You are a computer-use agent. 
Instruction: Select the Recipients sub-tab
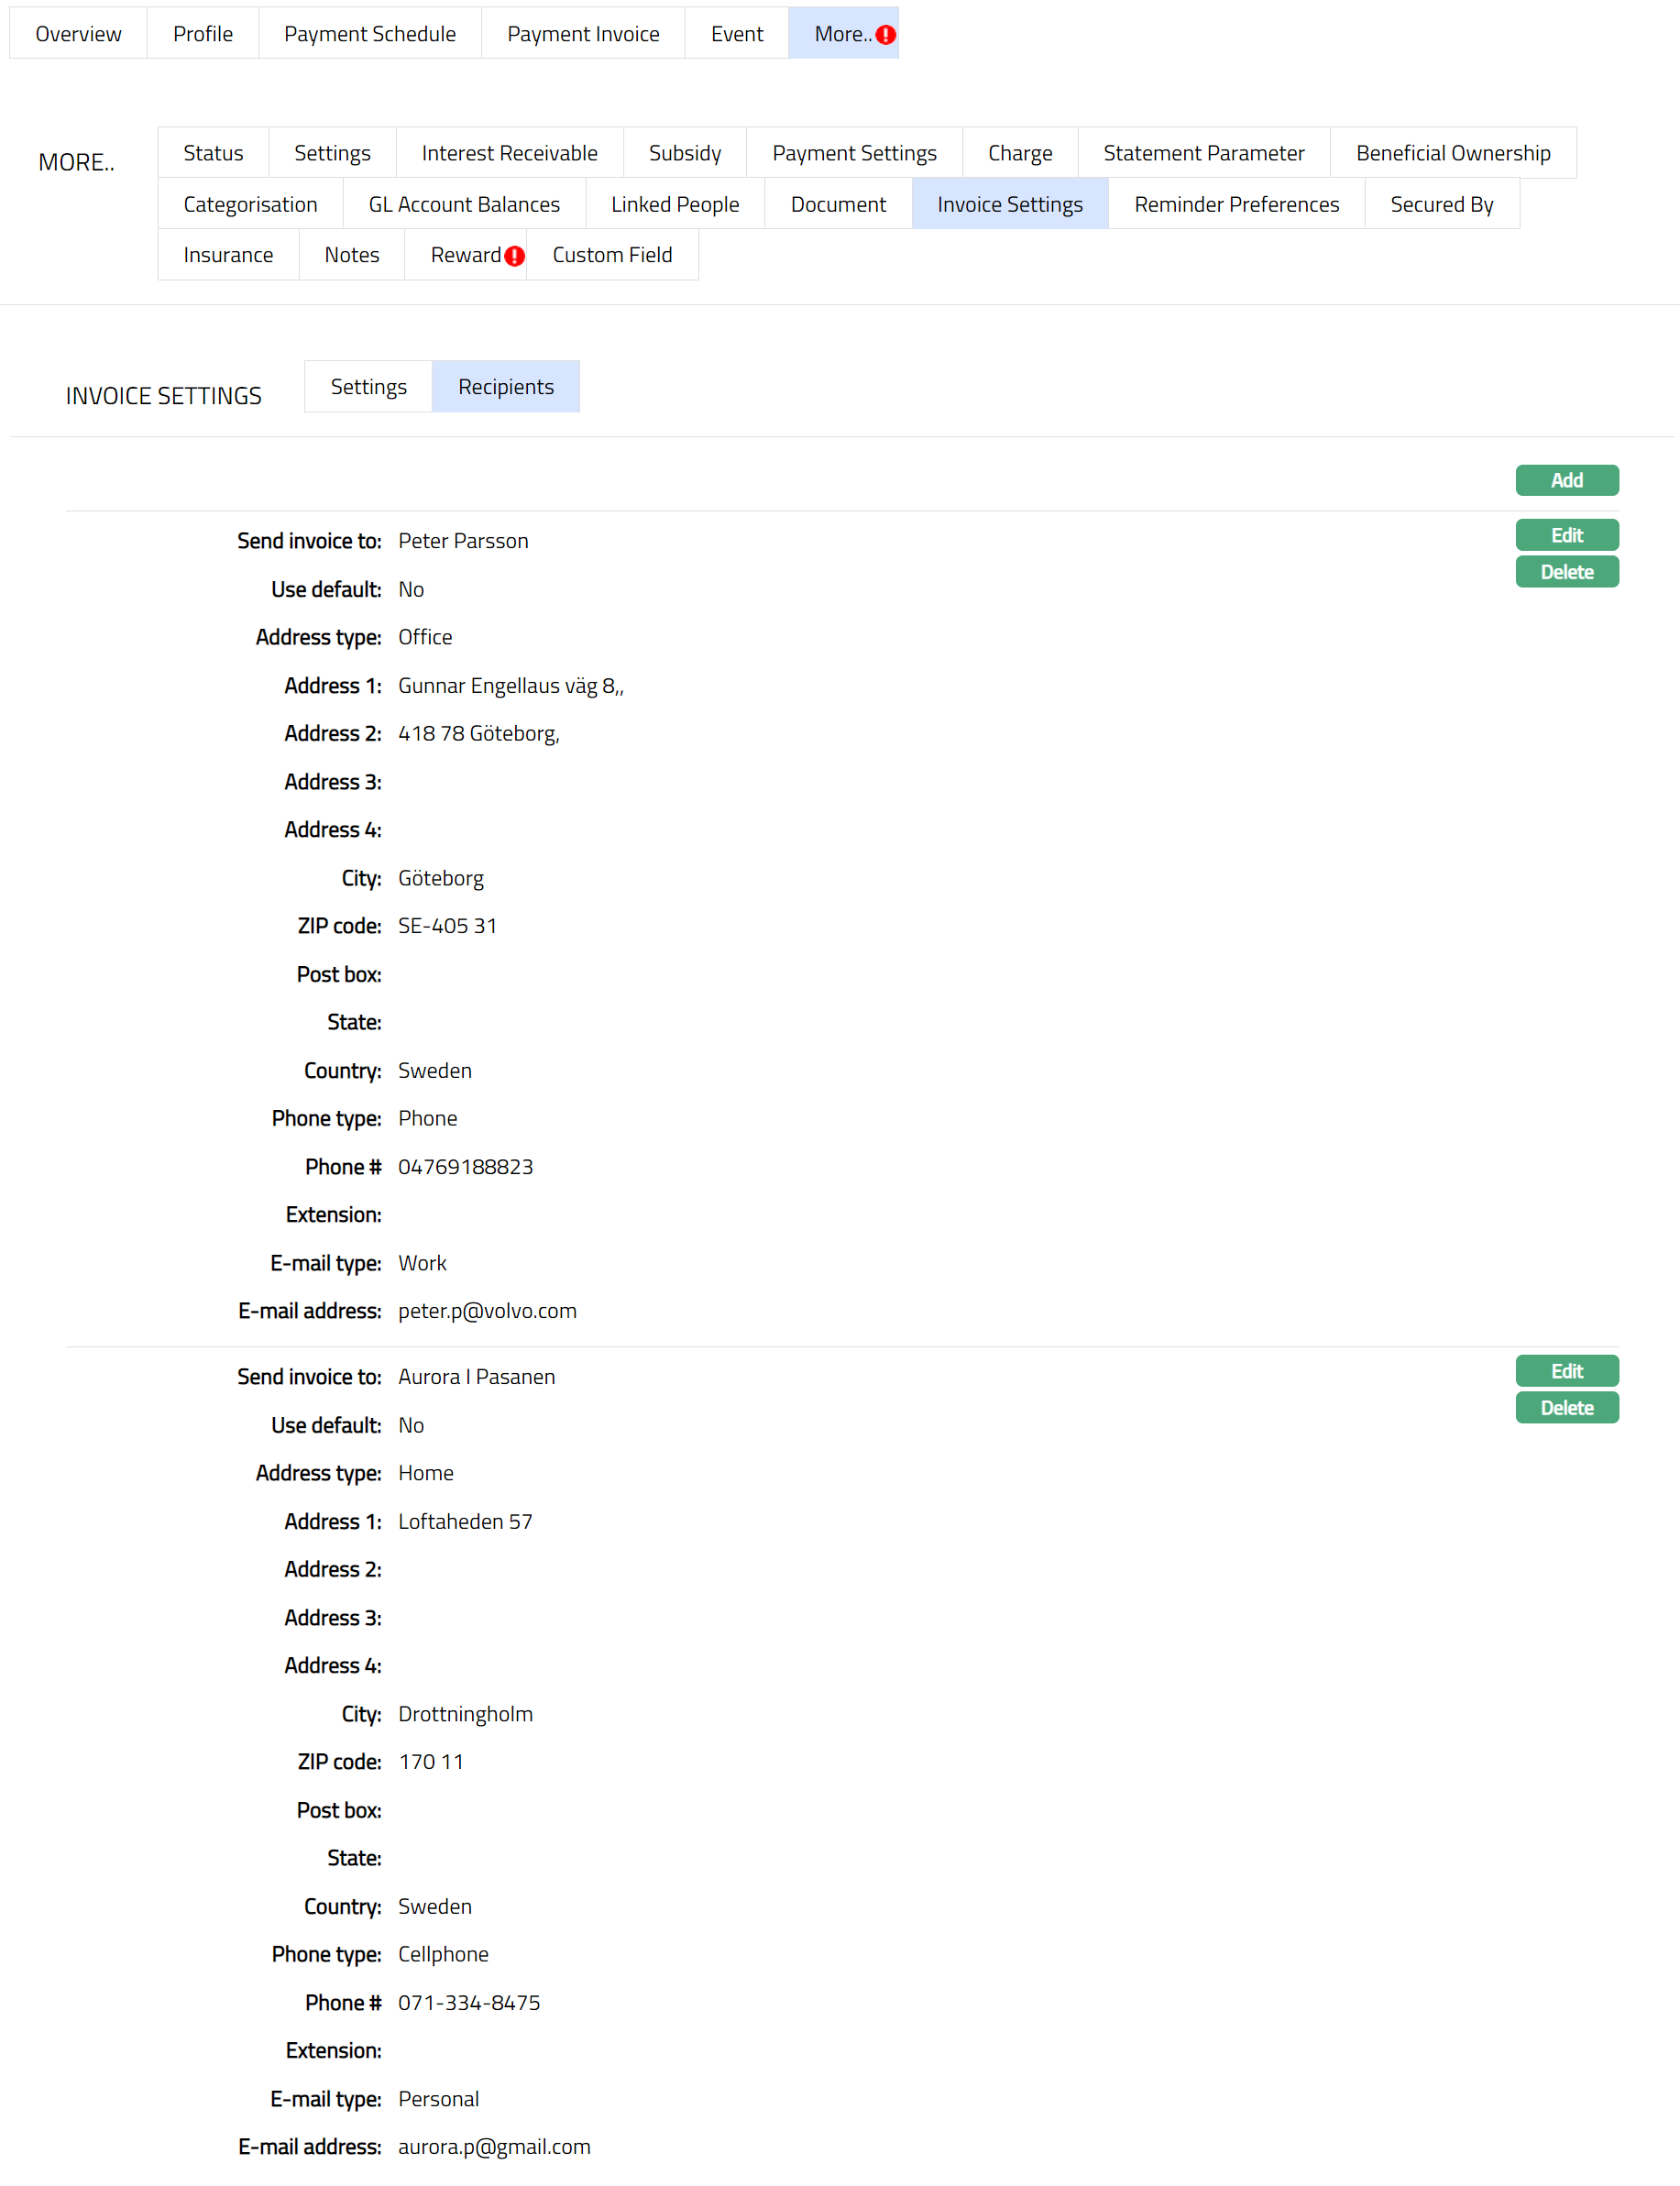tap(505, 387)
